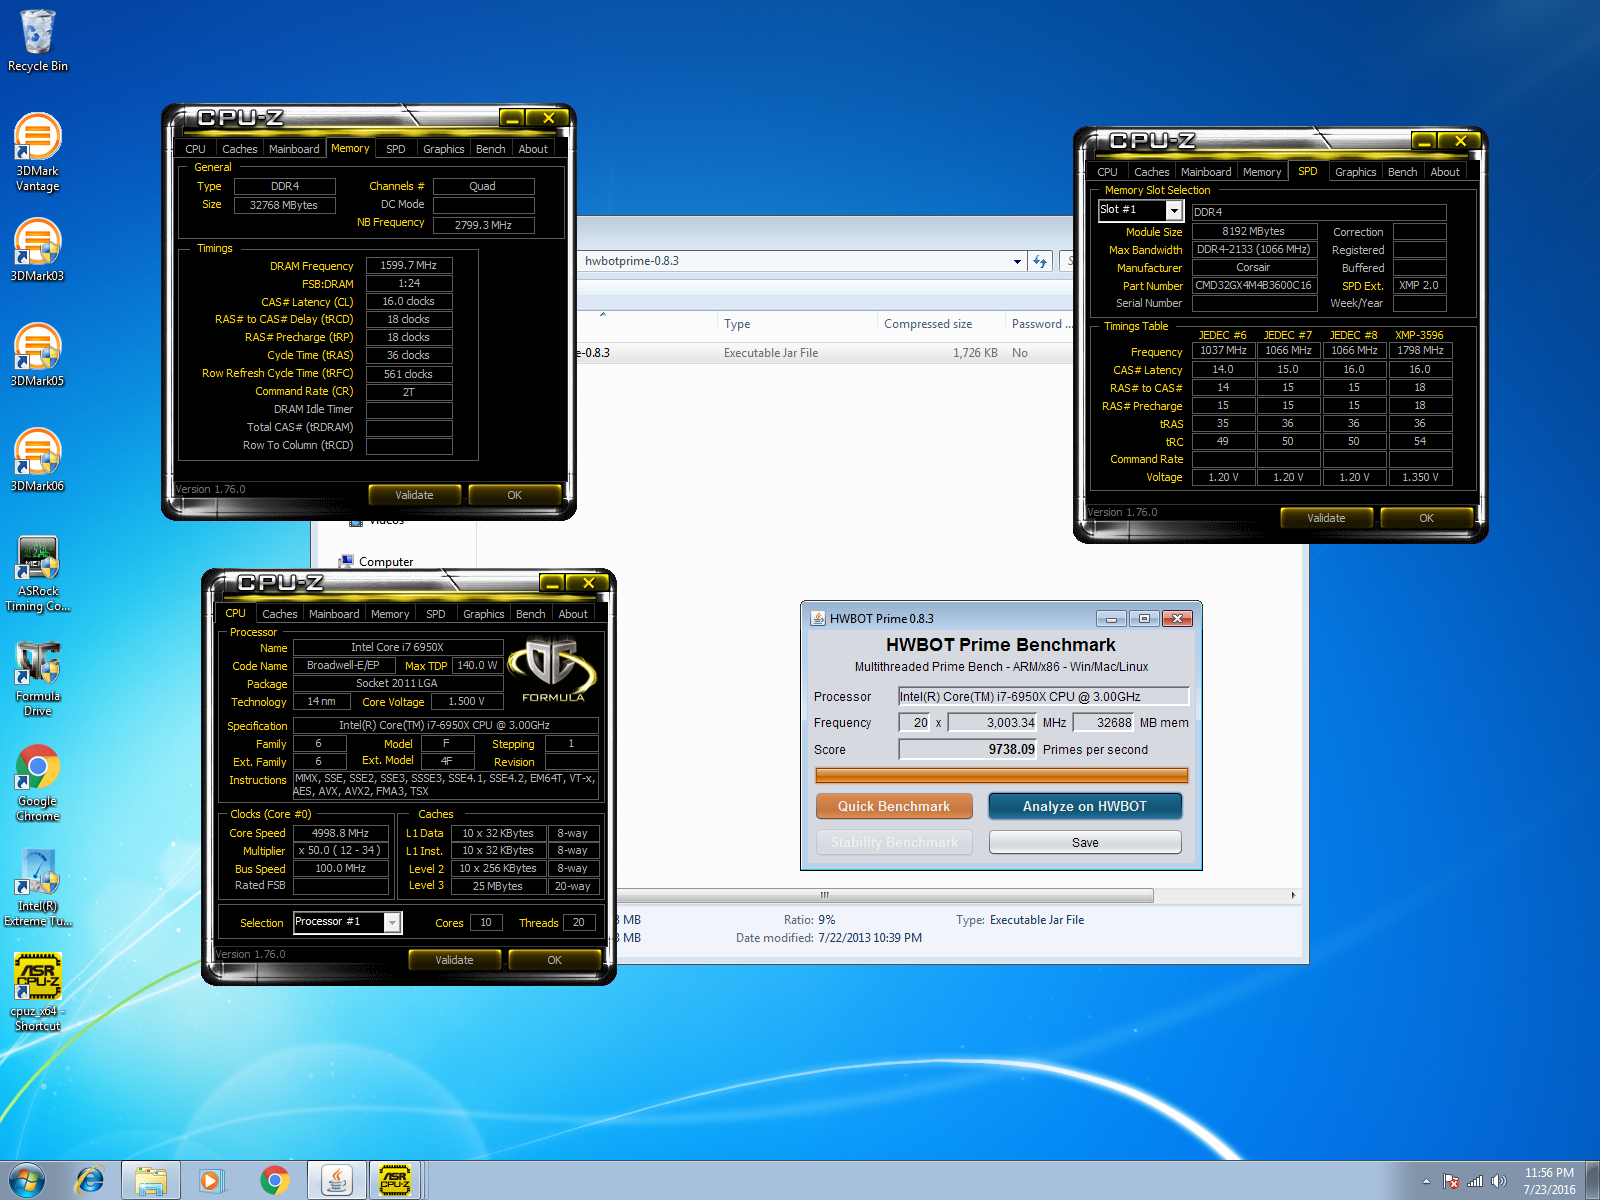The image size is (1600, 1200).
Task: Open Windows Media Player taskbar icon
Action: coord(211,1180)
